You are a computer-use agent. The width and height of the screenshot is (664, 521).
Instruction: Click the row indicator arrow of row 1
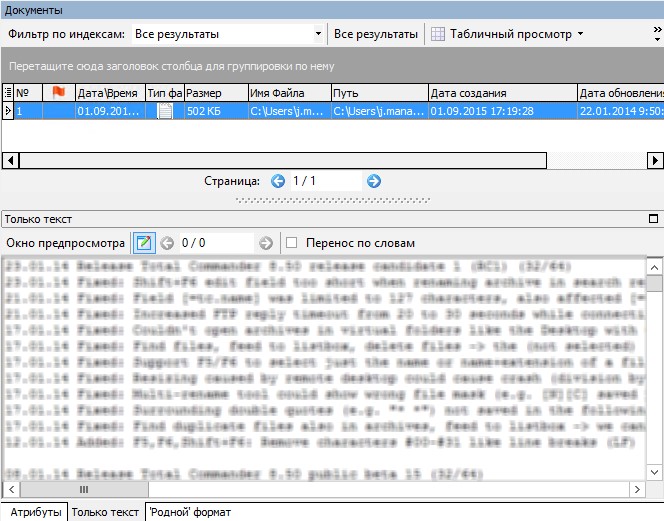tap(8, 111)
